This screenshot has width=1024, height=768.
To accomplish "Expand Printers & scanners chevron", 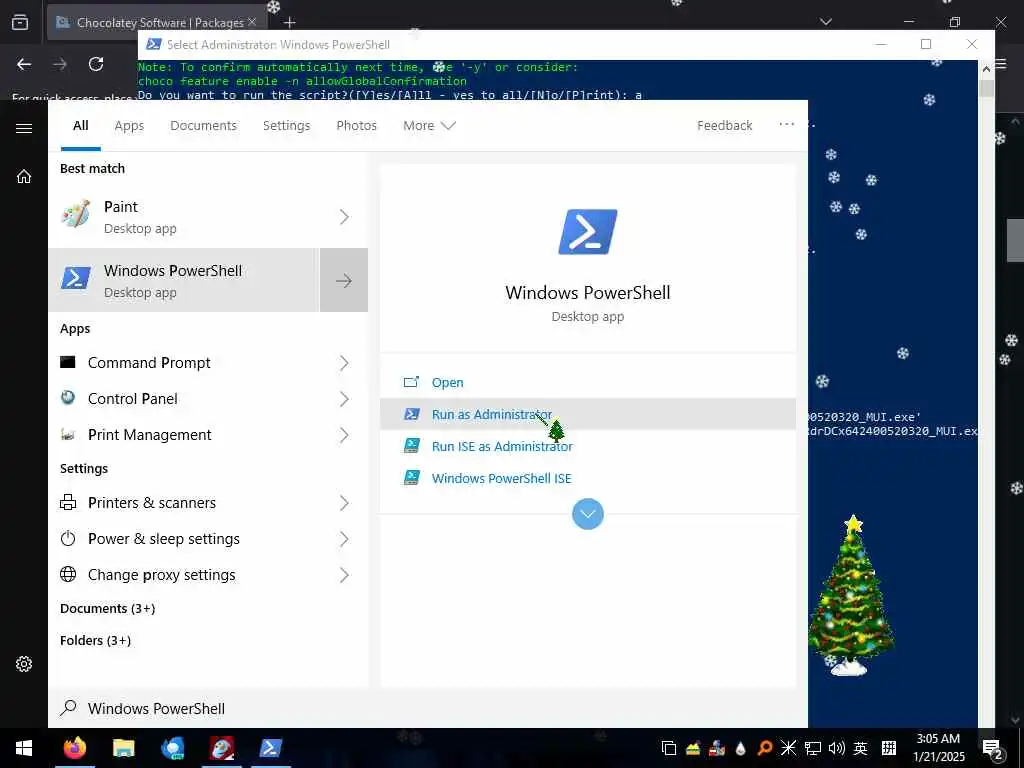I will pos(344,502).
